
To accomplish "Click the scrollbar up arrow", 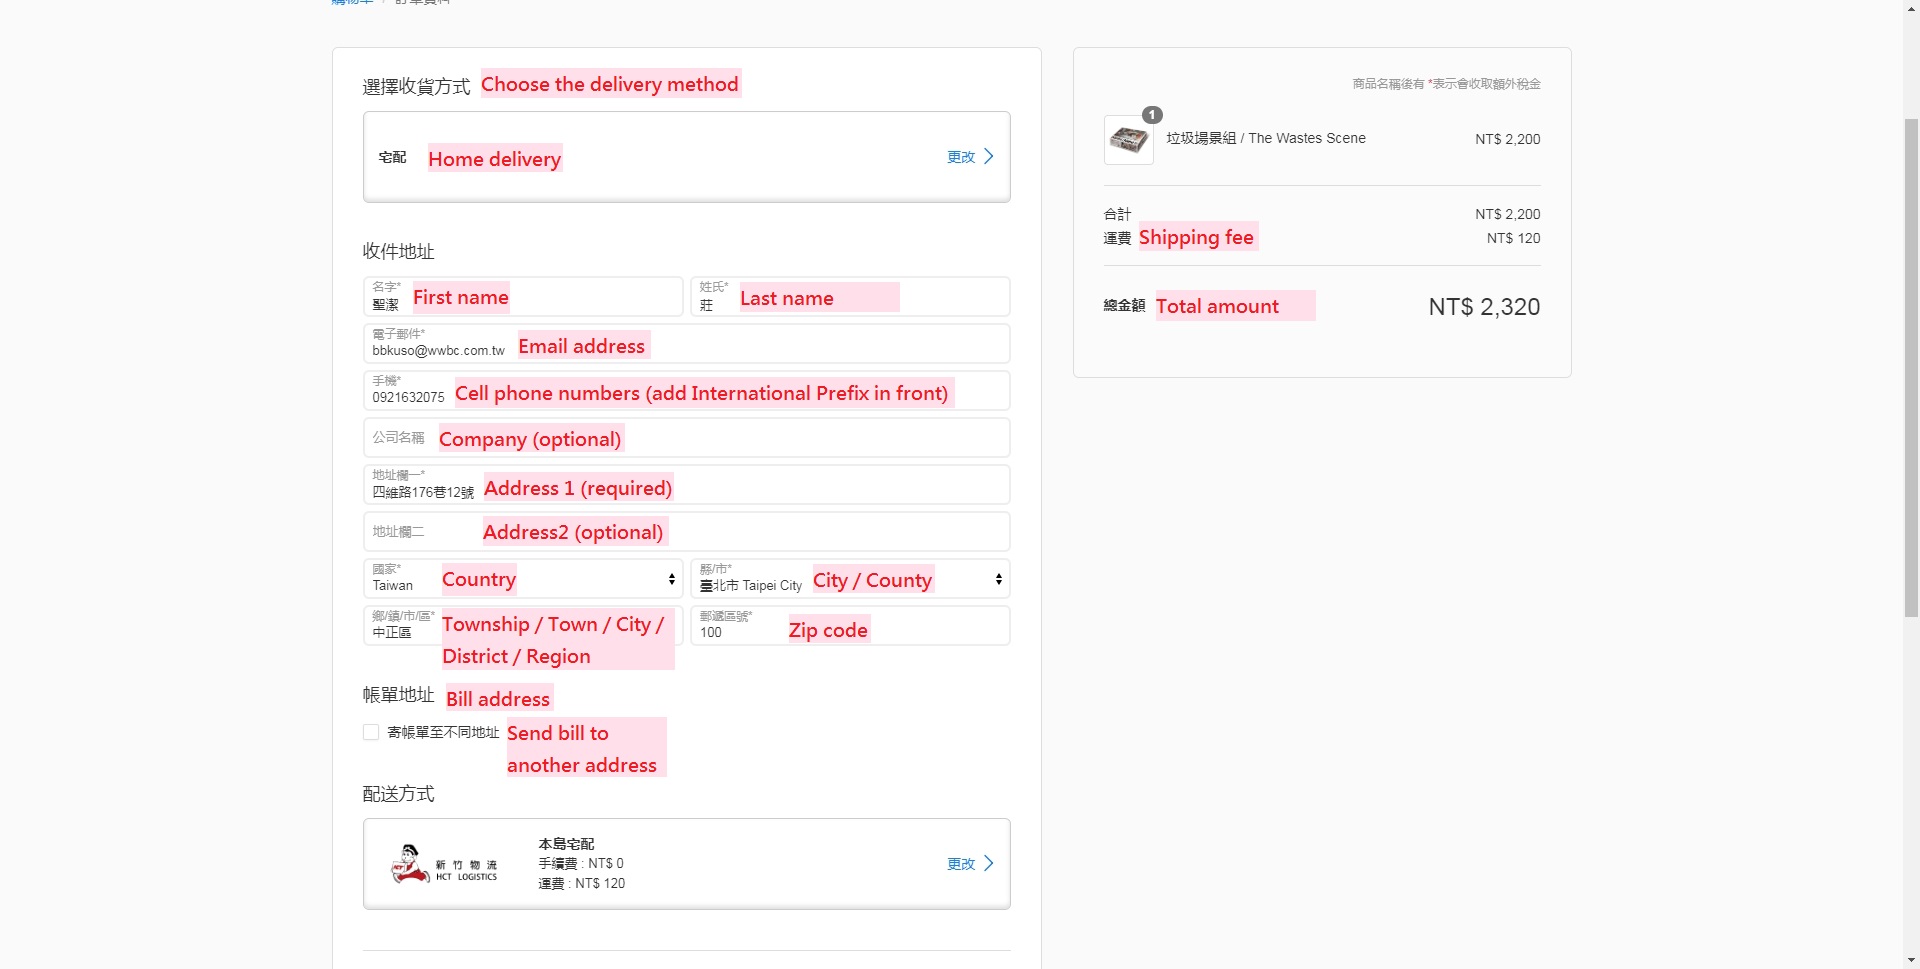I will [x=1911, y=7].
